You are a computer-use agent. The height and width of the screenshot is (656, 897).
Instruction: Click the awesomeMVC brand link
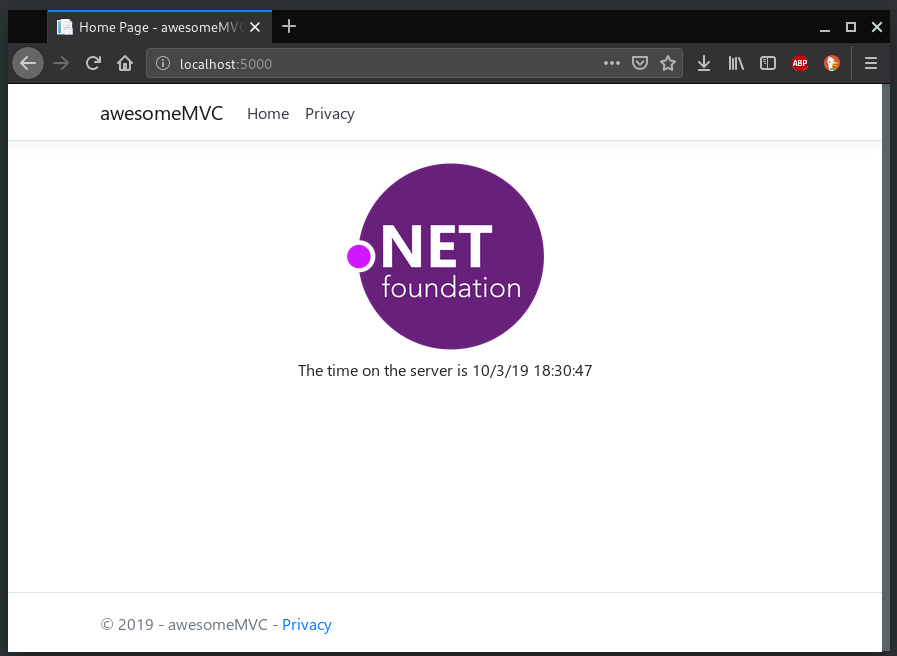pyautogui.click(x=161, y=113)
